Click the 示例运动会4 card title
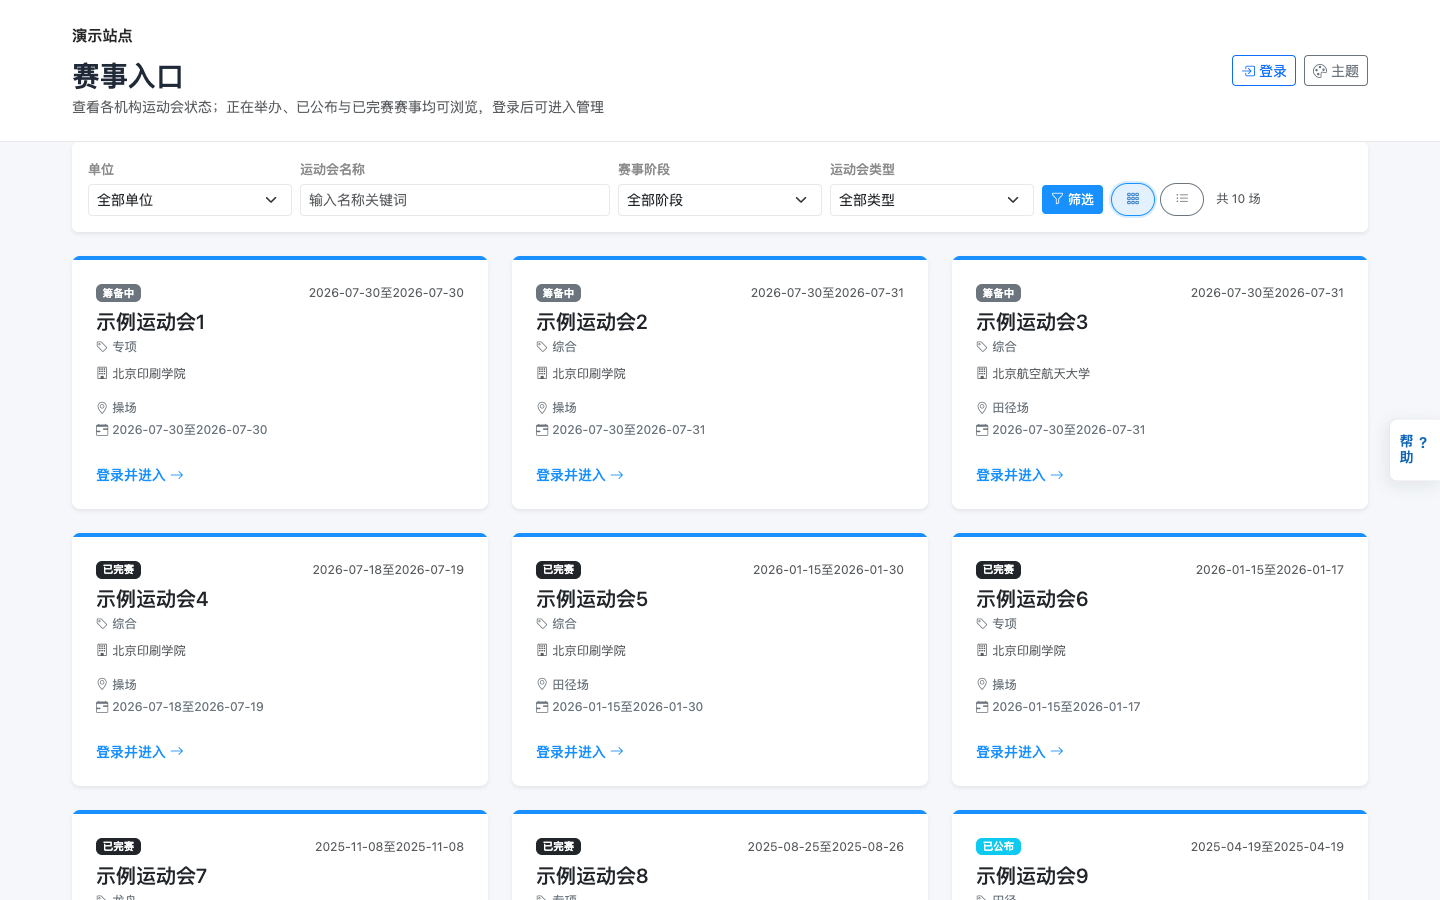Screen dimensions: 1440x900 [152, 599]
